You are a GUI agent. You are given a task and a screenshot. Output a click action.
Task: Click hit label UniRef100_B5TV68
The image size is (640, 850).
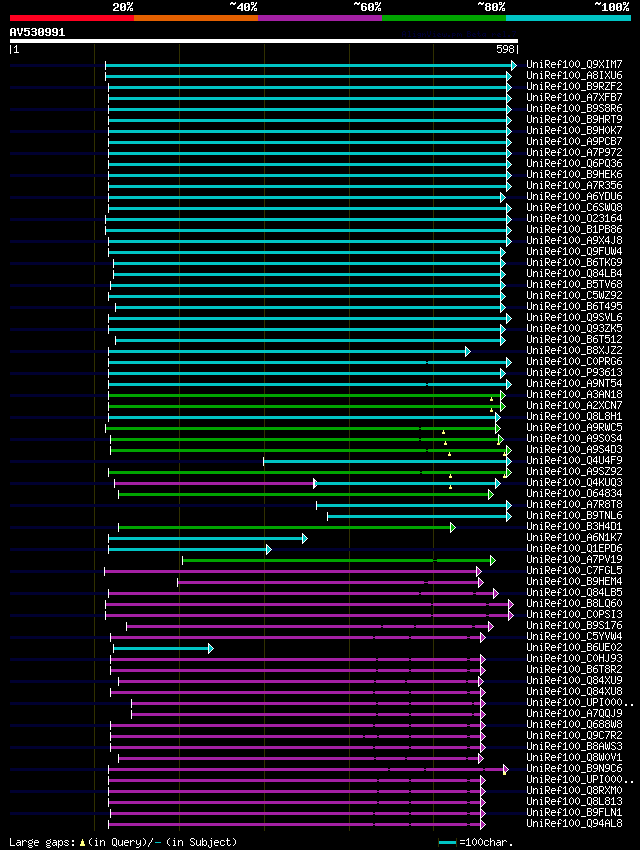pos(574,284)
